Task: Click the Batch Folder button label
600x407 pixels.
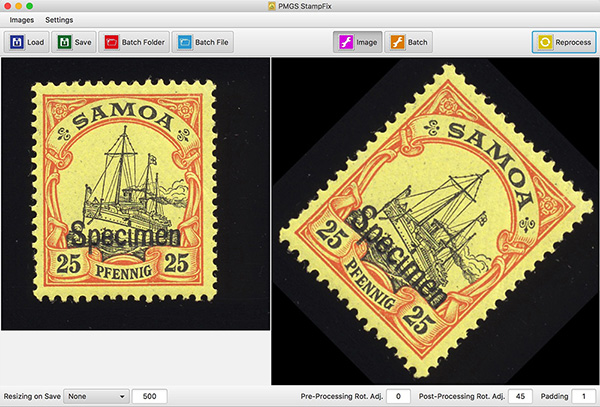Action: (x=143, y=42)
